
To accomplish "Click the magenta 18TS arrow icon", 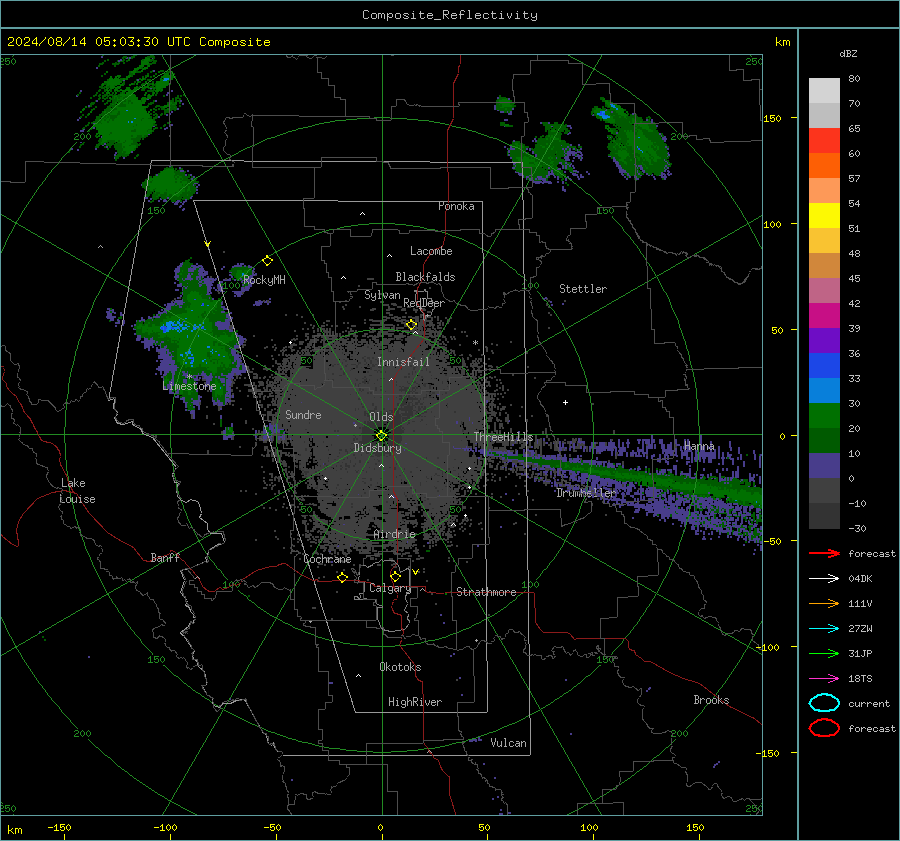I will (x=824, y=679).
